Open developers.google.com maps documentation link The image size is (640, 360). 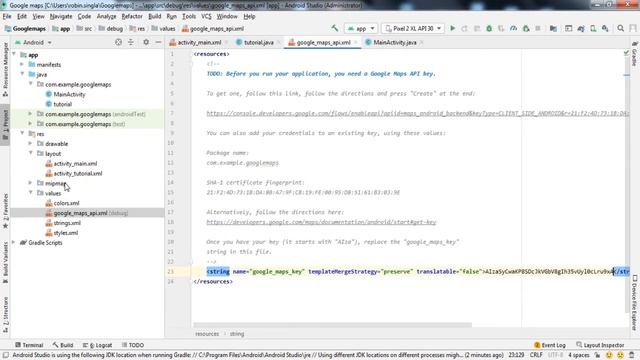click(x=321, y=222)
